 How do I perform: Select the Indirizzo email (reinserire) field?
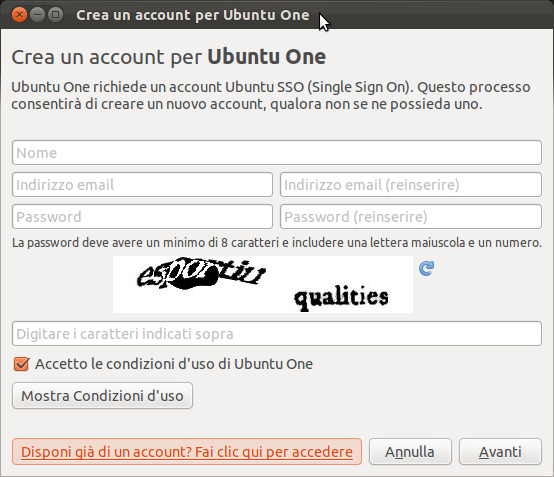tap(411, 184)
